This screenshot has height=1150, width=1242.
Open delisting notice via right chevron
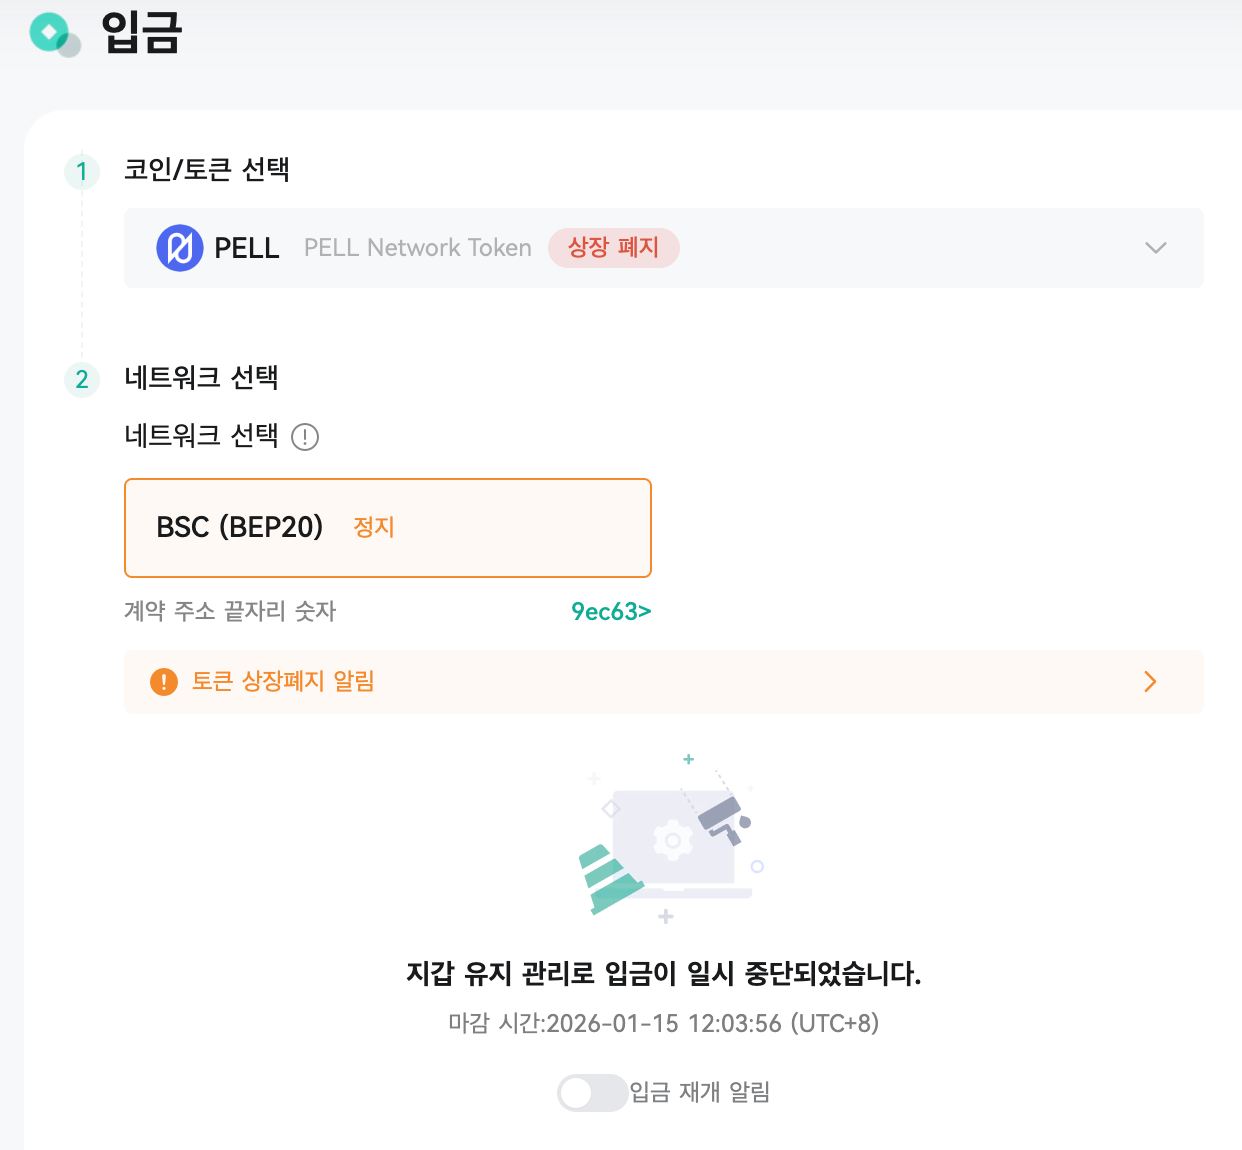point(1150,682)
